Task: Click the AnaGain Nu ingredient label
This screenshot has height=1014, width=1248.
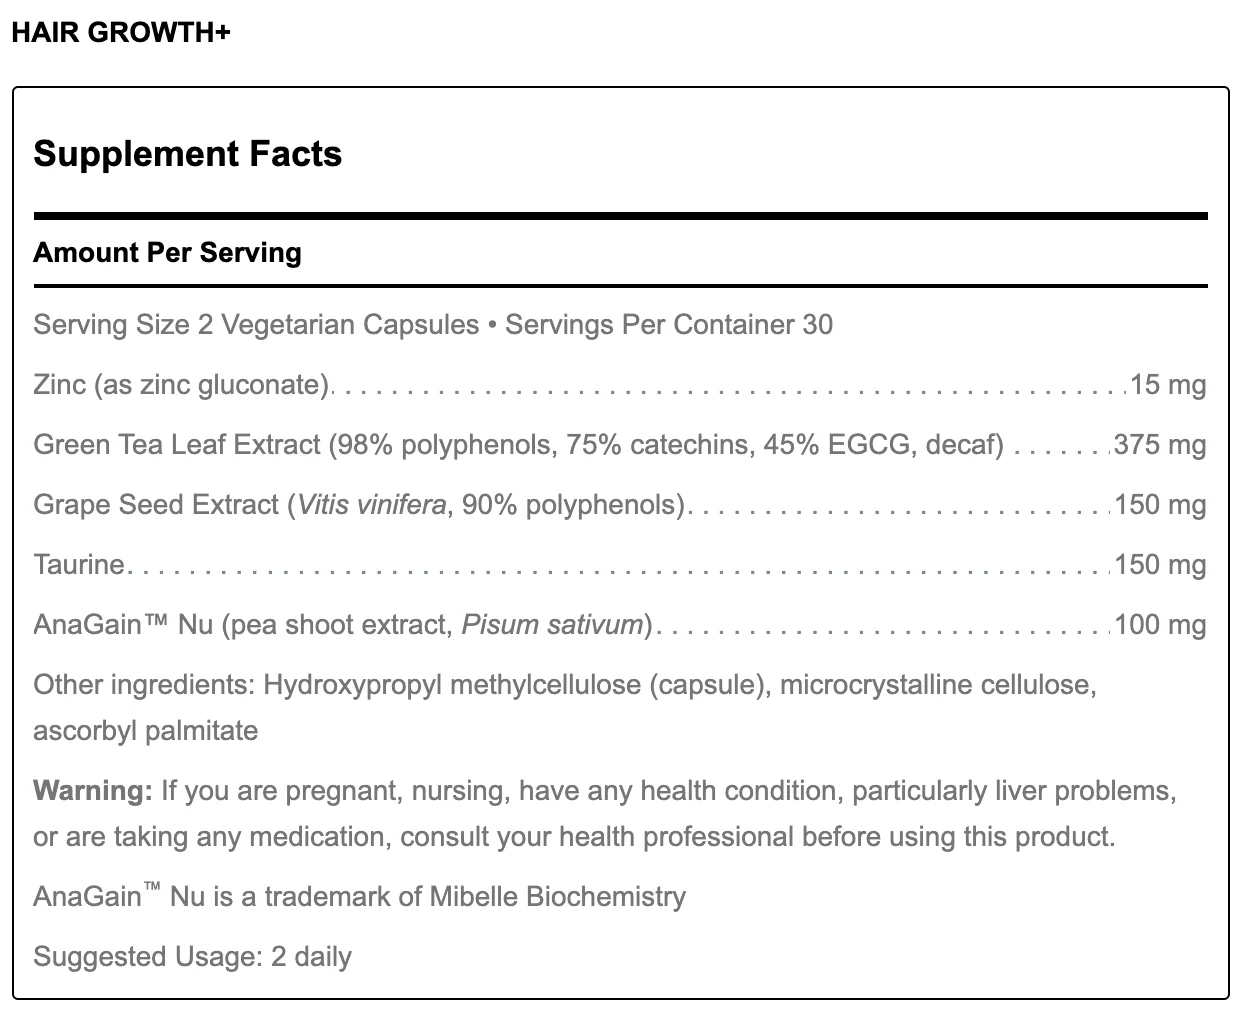Action: pos(122,625)
